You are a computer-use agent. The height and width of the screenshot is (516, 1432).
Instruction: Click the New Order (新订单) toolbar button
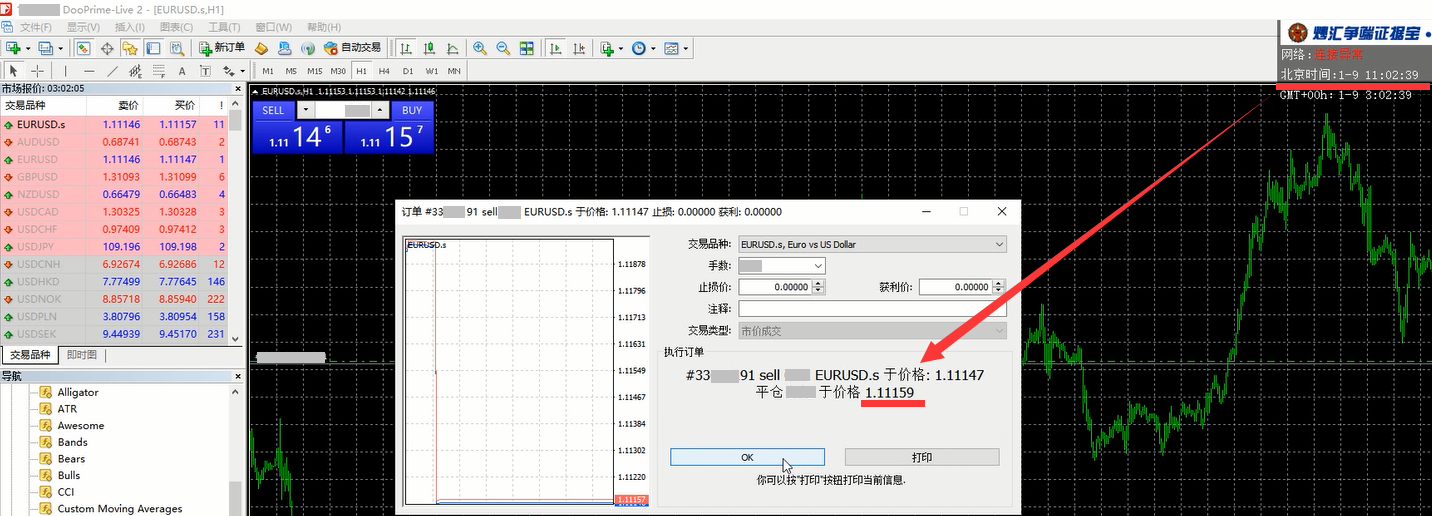(x=221, y=47)
